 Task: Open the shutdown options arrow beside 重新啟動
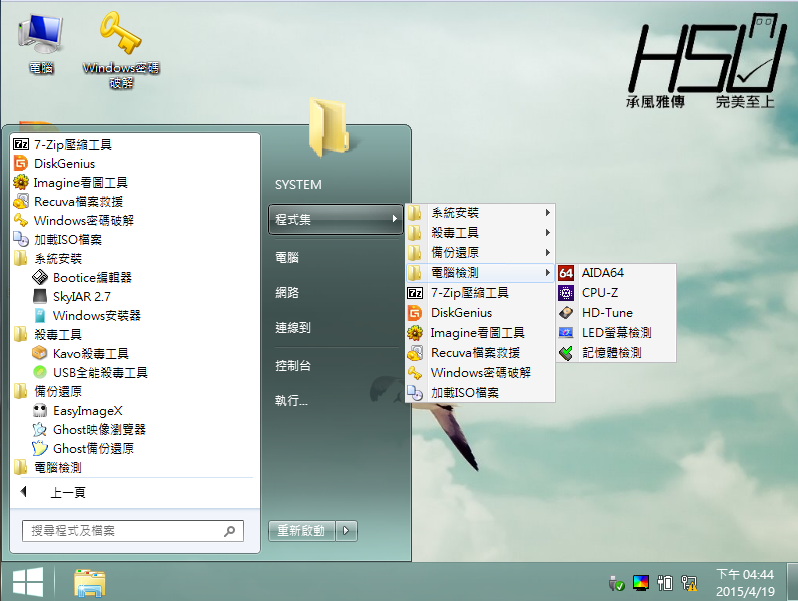346,531
